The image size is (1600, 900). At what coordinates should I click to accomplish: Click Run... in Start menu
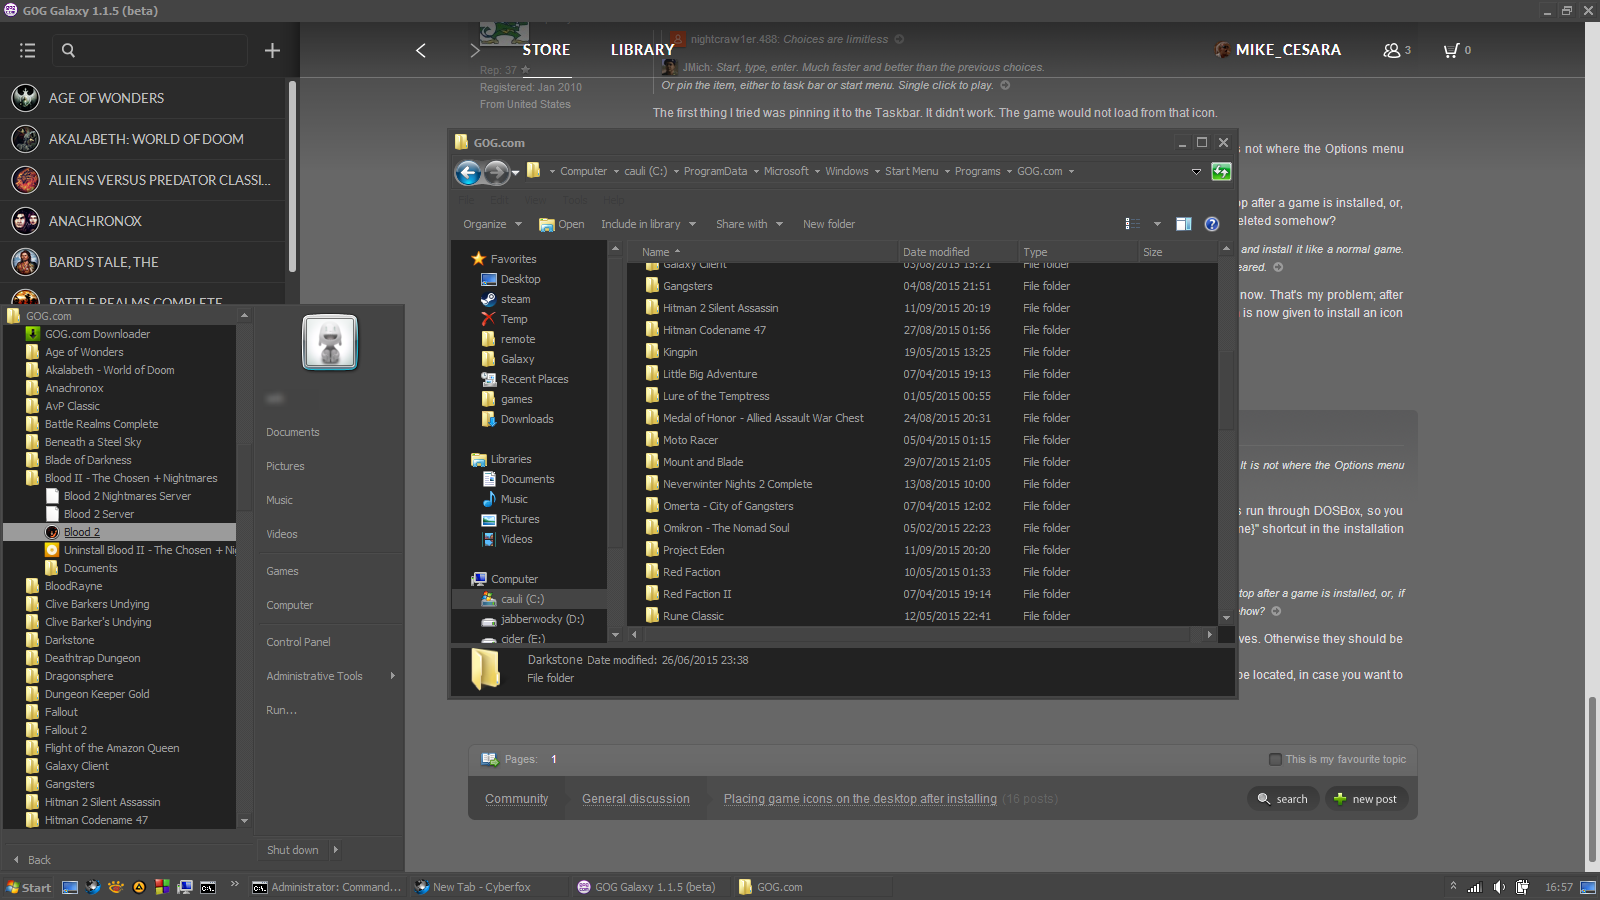click(x=281, y=710)
